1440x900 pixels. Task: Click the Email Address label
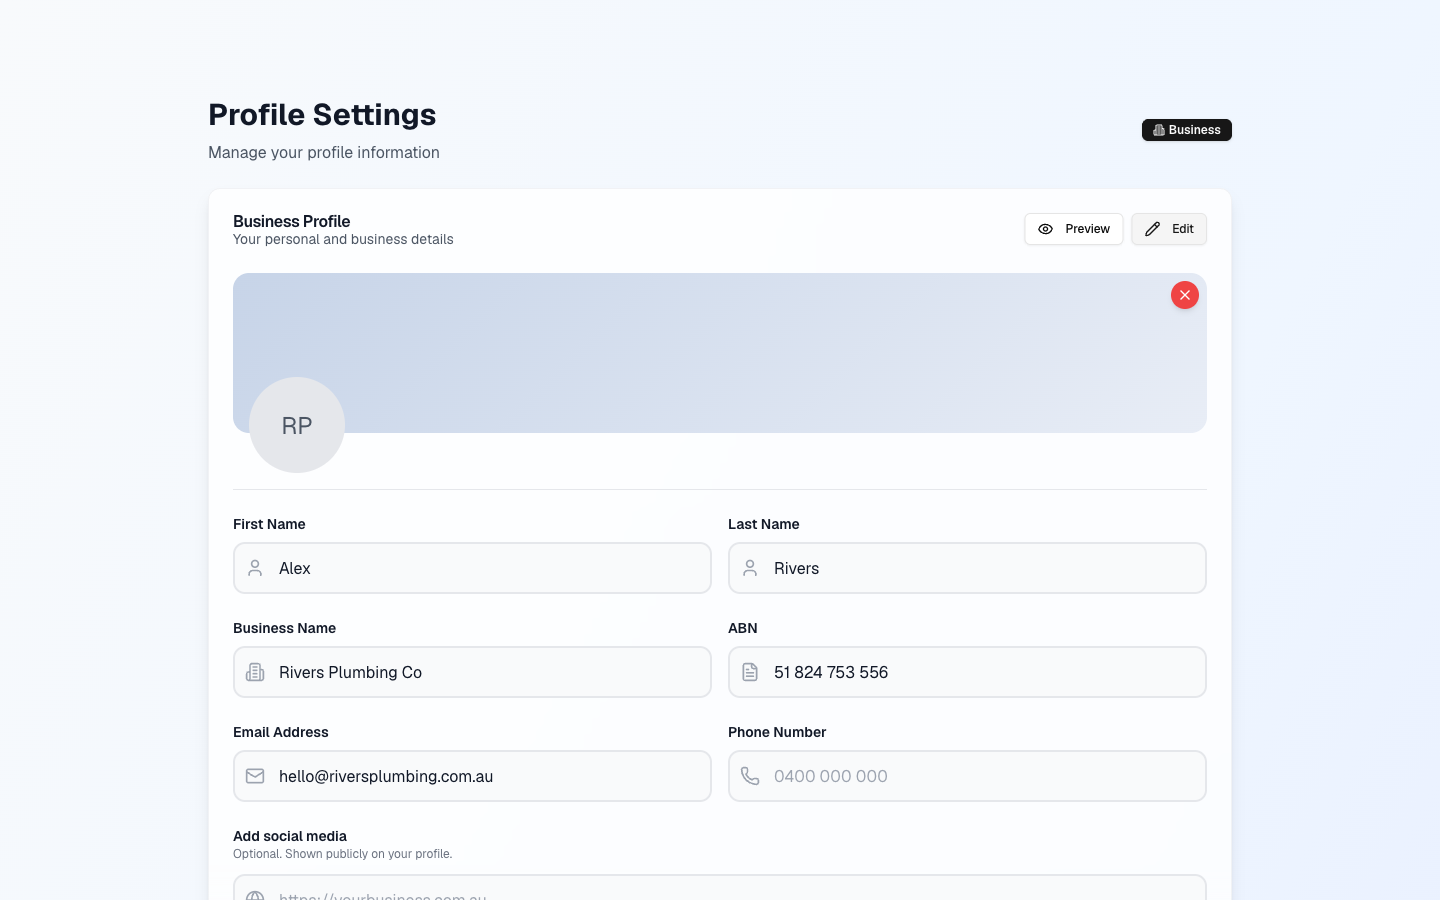point(281,732)
